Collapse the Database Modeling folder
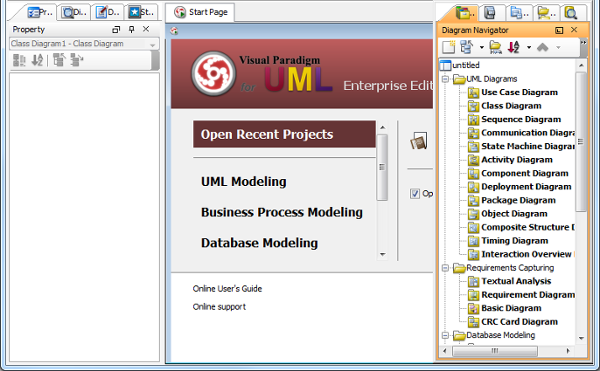This screenshot has height=371, width=600. [x=445, y=335]
